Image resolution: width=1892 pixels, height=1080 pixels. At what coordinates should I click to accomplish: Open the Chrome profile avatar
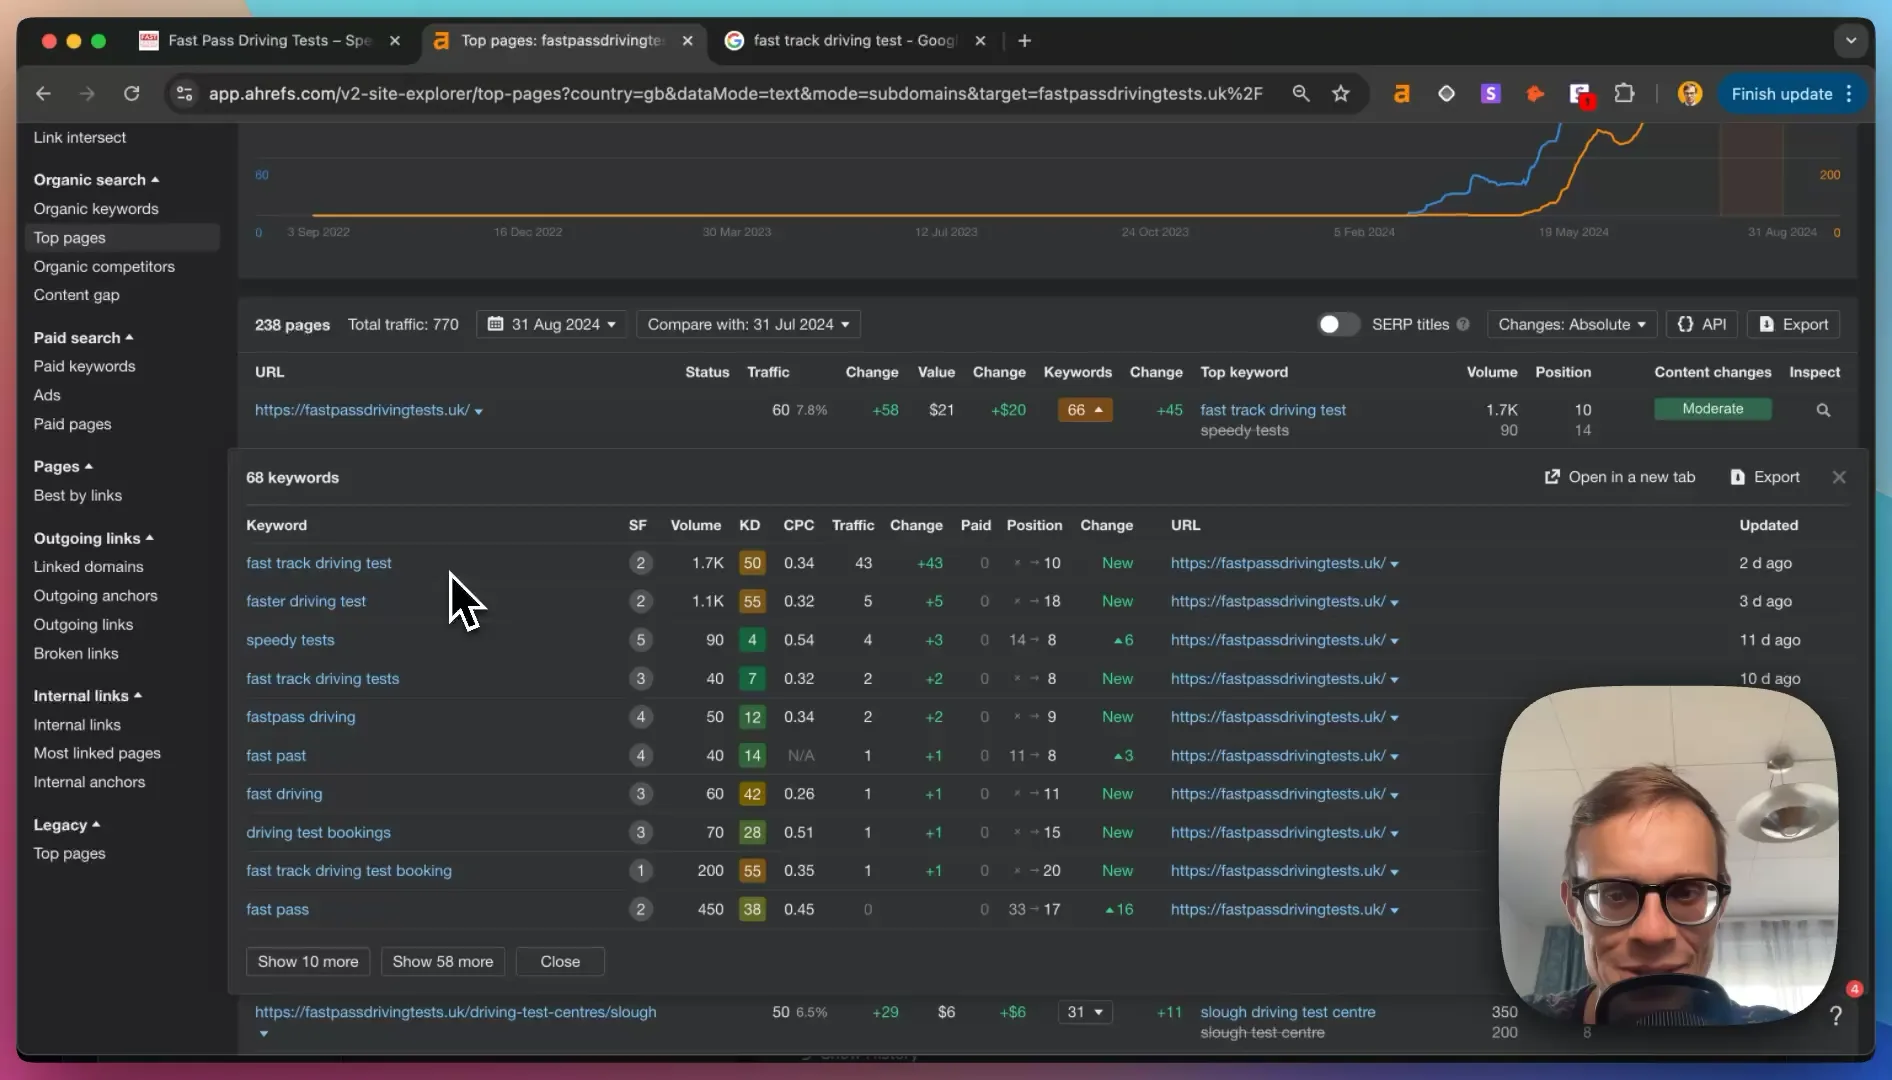click(x=1690, y=94)
